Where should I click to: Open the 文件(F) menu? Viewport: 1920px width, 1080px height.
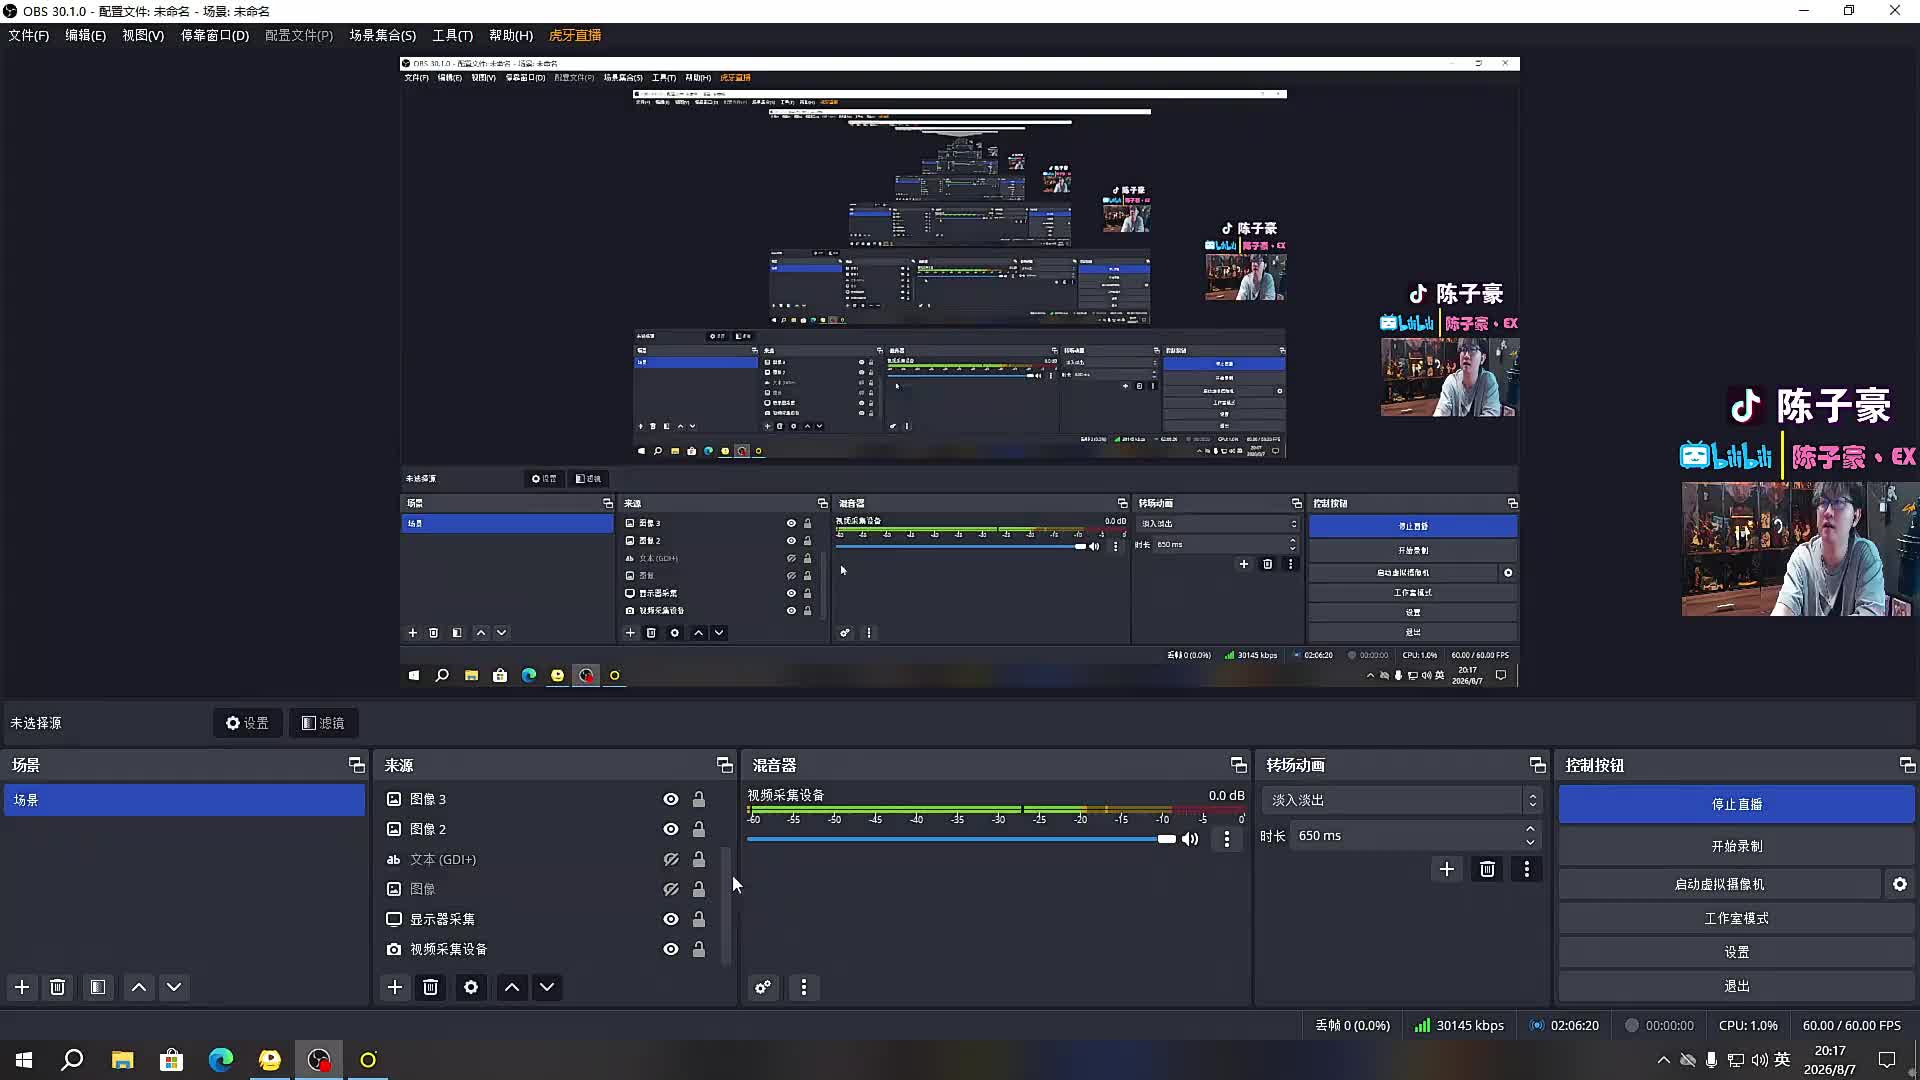28,35
